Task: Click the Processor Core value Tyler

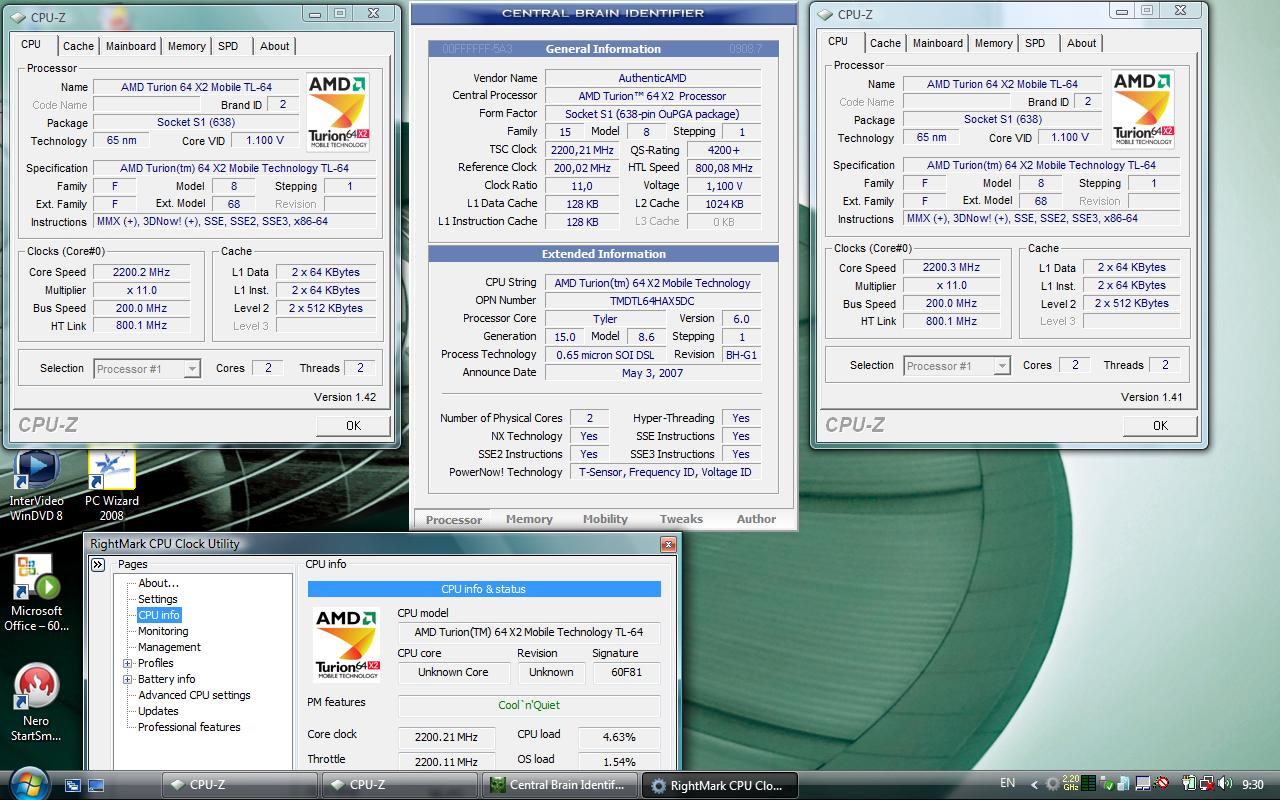Action: point(604,318)
